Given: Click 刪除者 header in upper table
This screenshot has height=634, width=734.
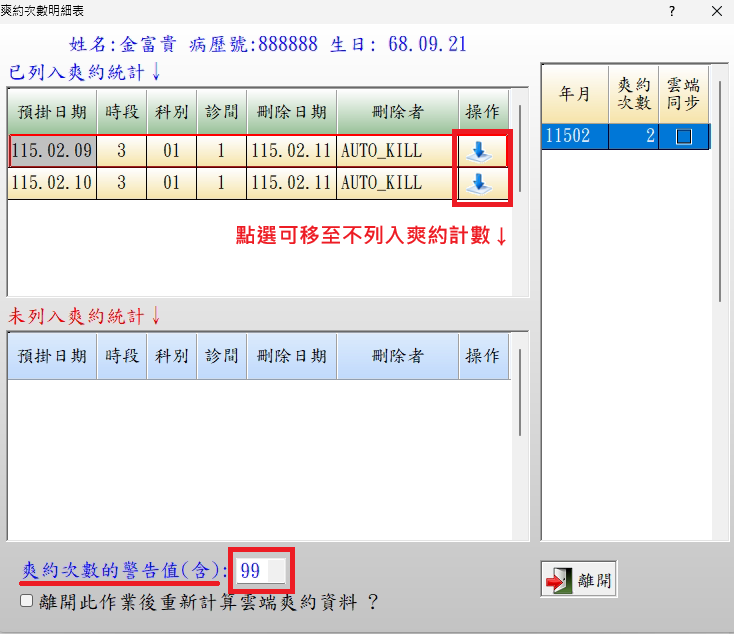Looking at the screenshot, I should coord(397,112).
